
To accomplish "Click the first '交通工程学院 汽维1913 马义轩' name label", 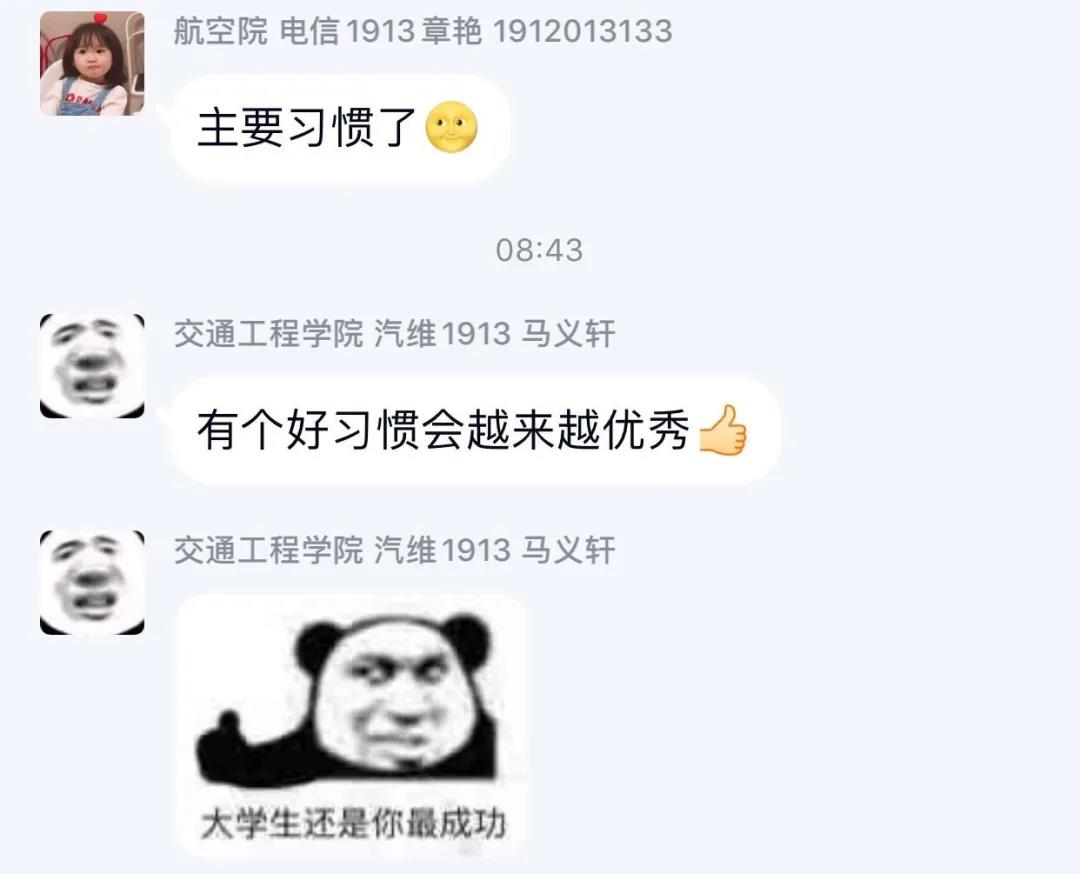I will (x=394, y=334).
